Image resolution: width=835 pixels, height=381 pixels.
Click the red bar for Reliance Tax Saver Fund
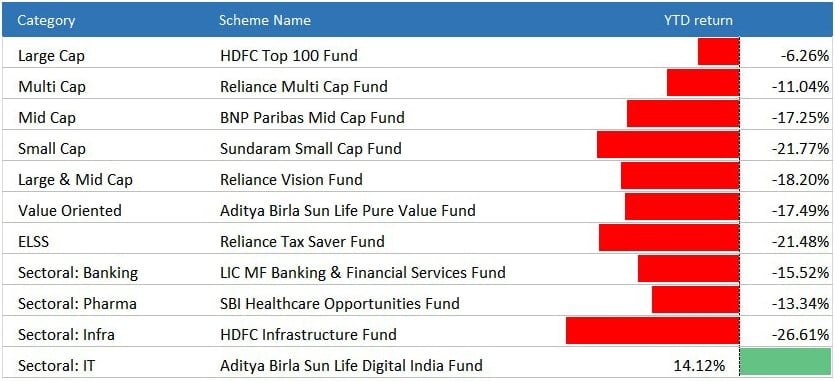(x=669, y=237)
